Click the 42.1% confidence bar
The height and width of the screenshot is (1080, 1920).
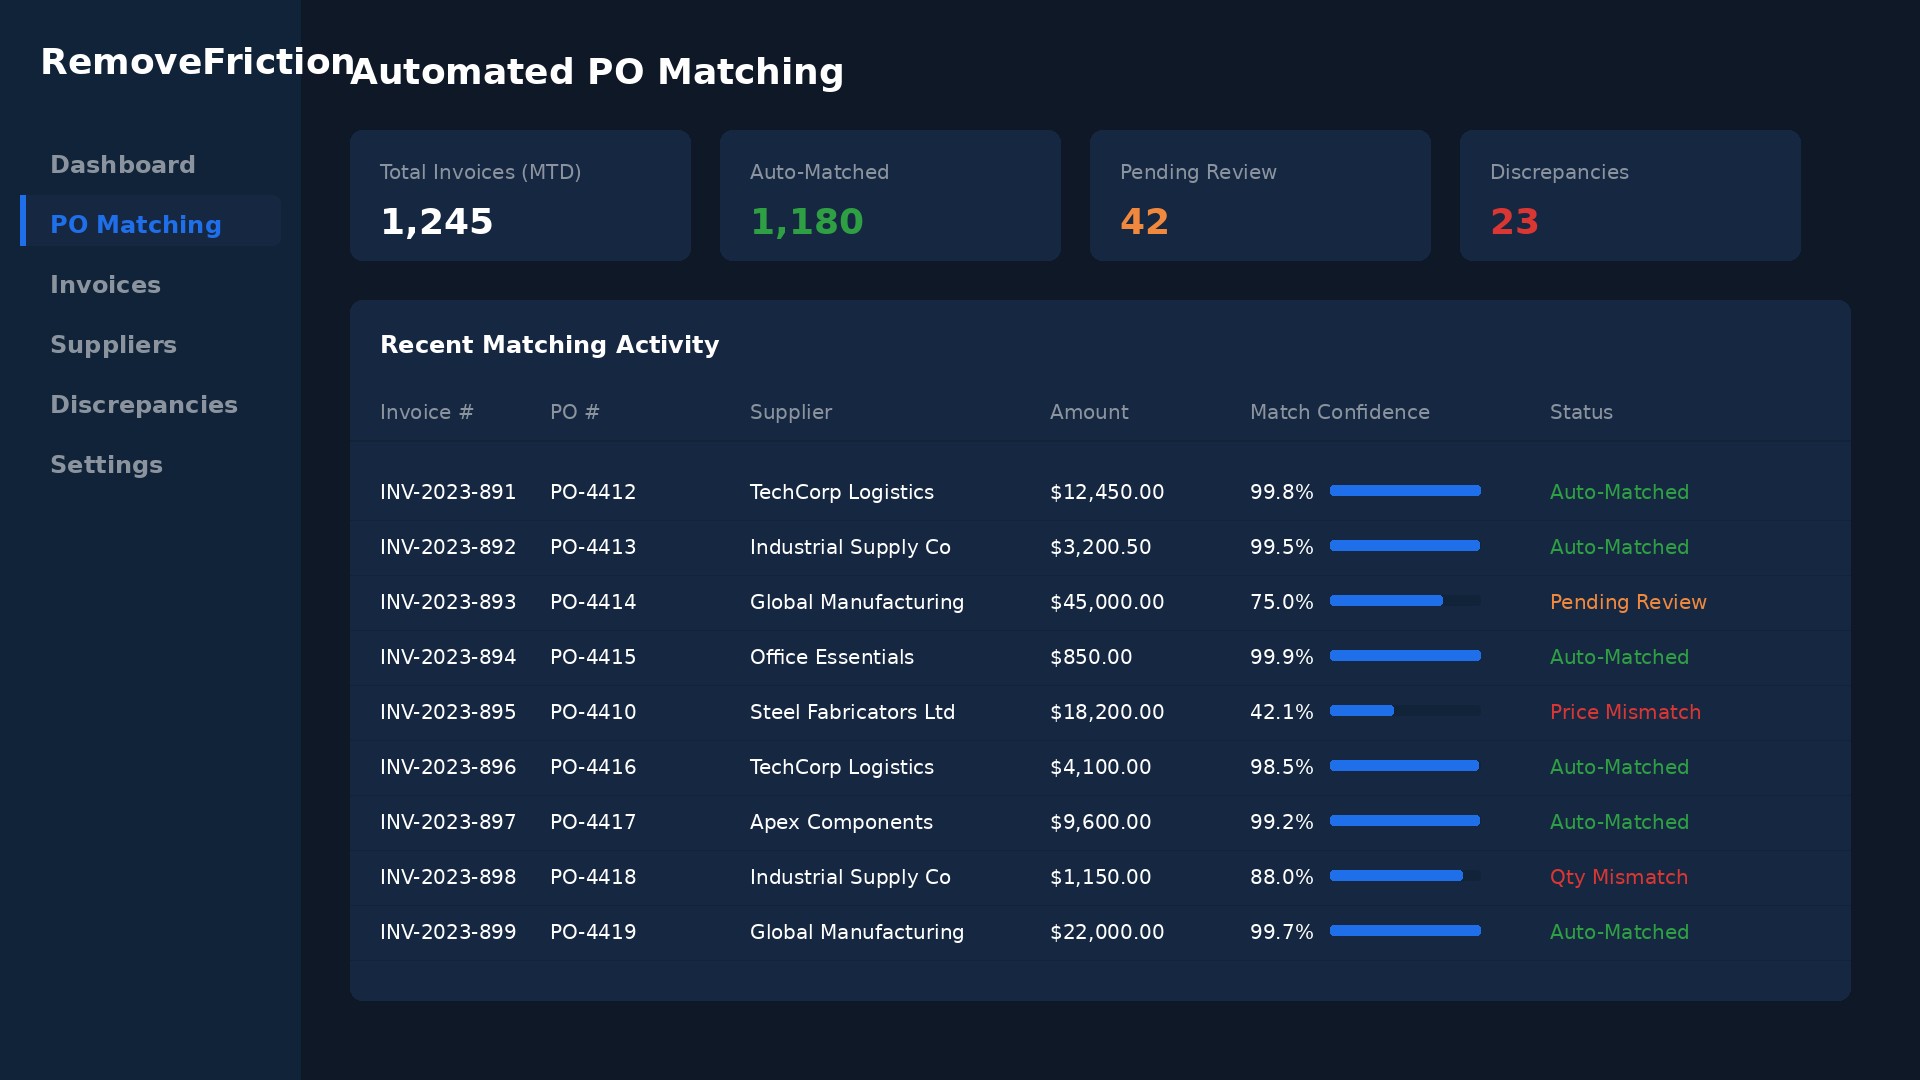click(x=1404, y=711)
